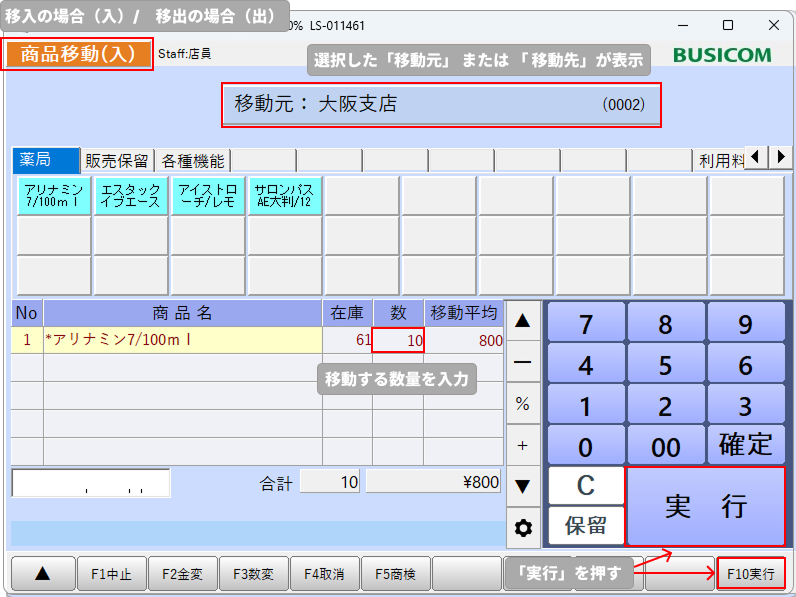Click the quantity cell showing 10
This screenshot has height=597, width=796.
point(398,340)
